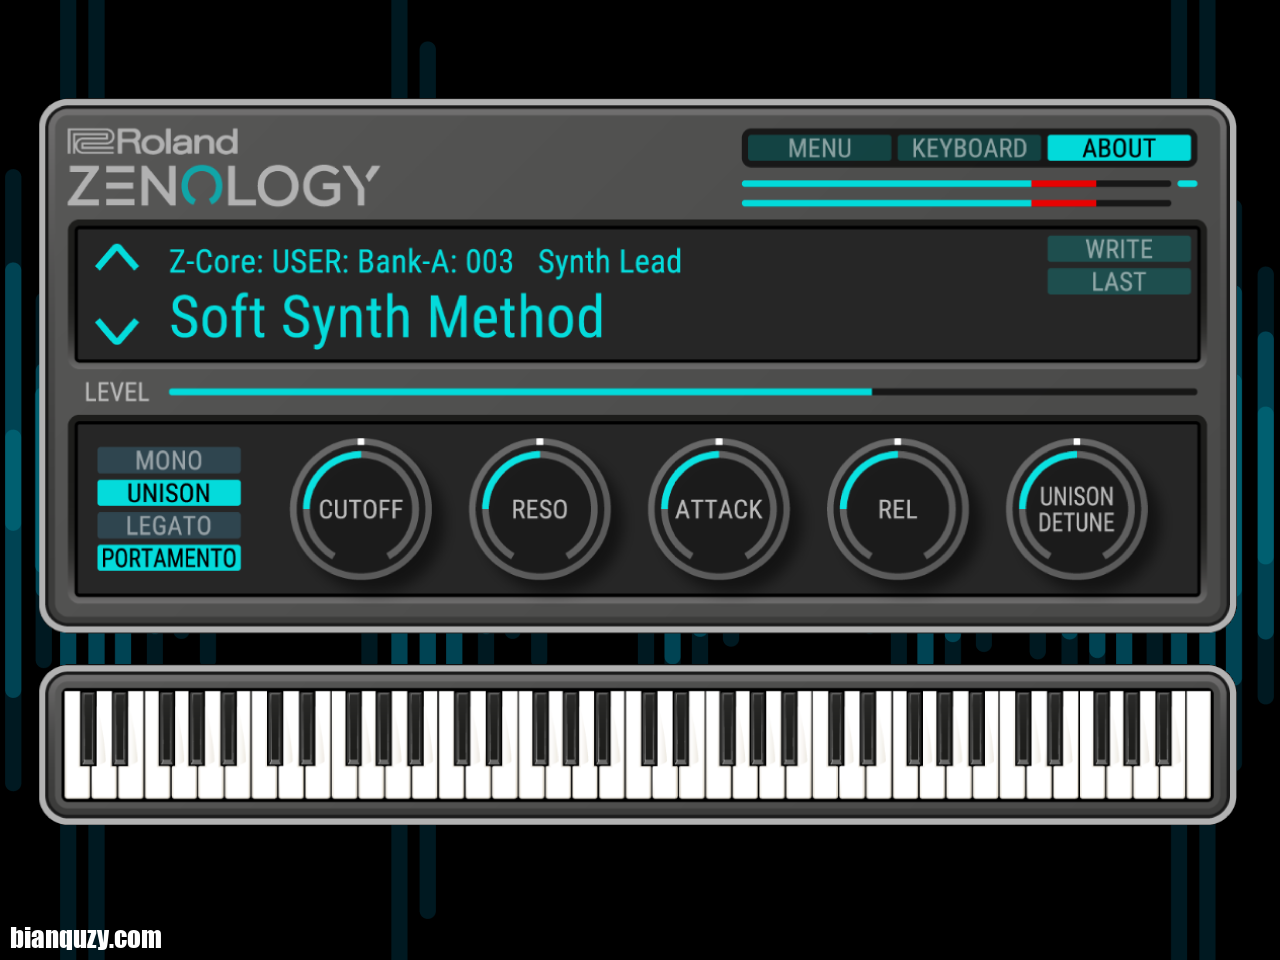Click the Synth Lead category label
The height and width of the screenshot is (960, 1280).
coord(610,262)
